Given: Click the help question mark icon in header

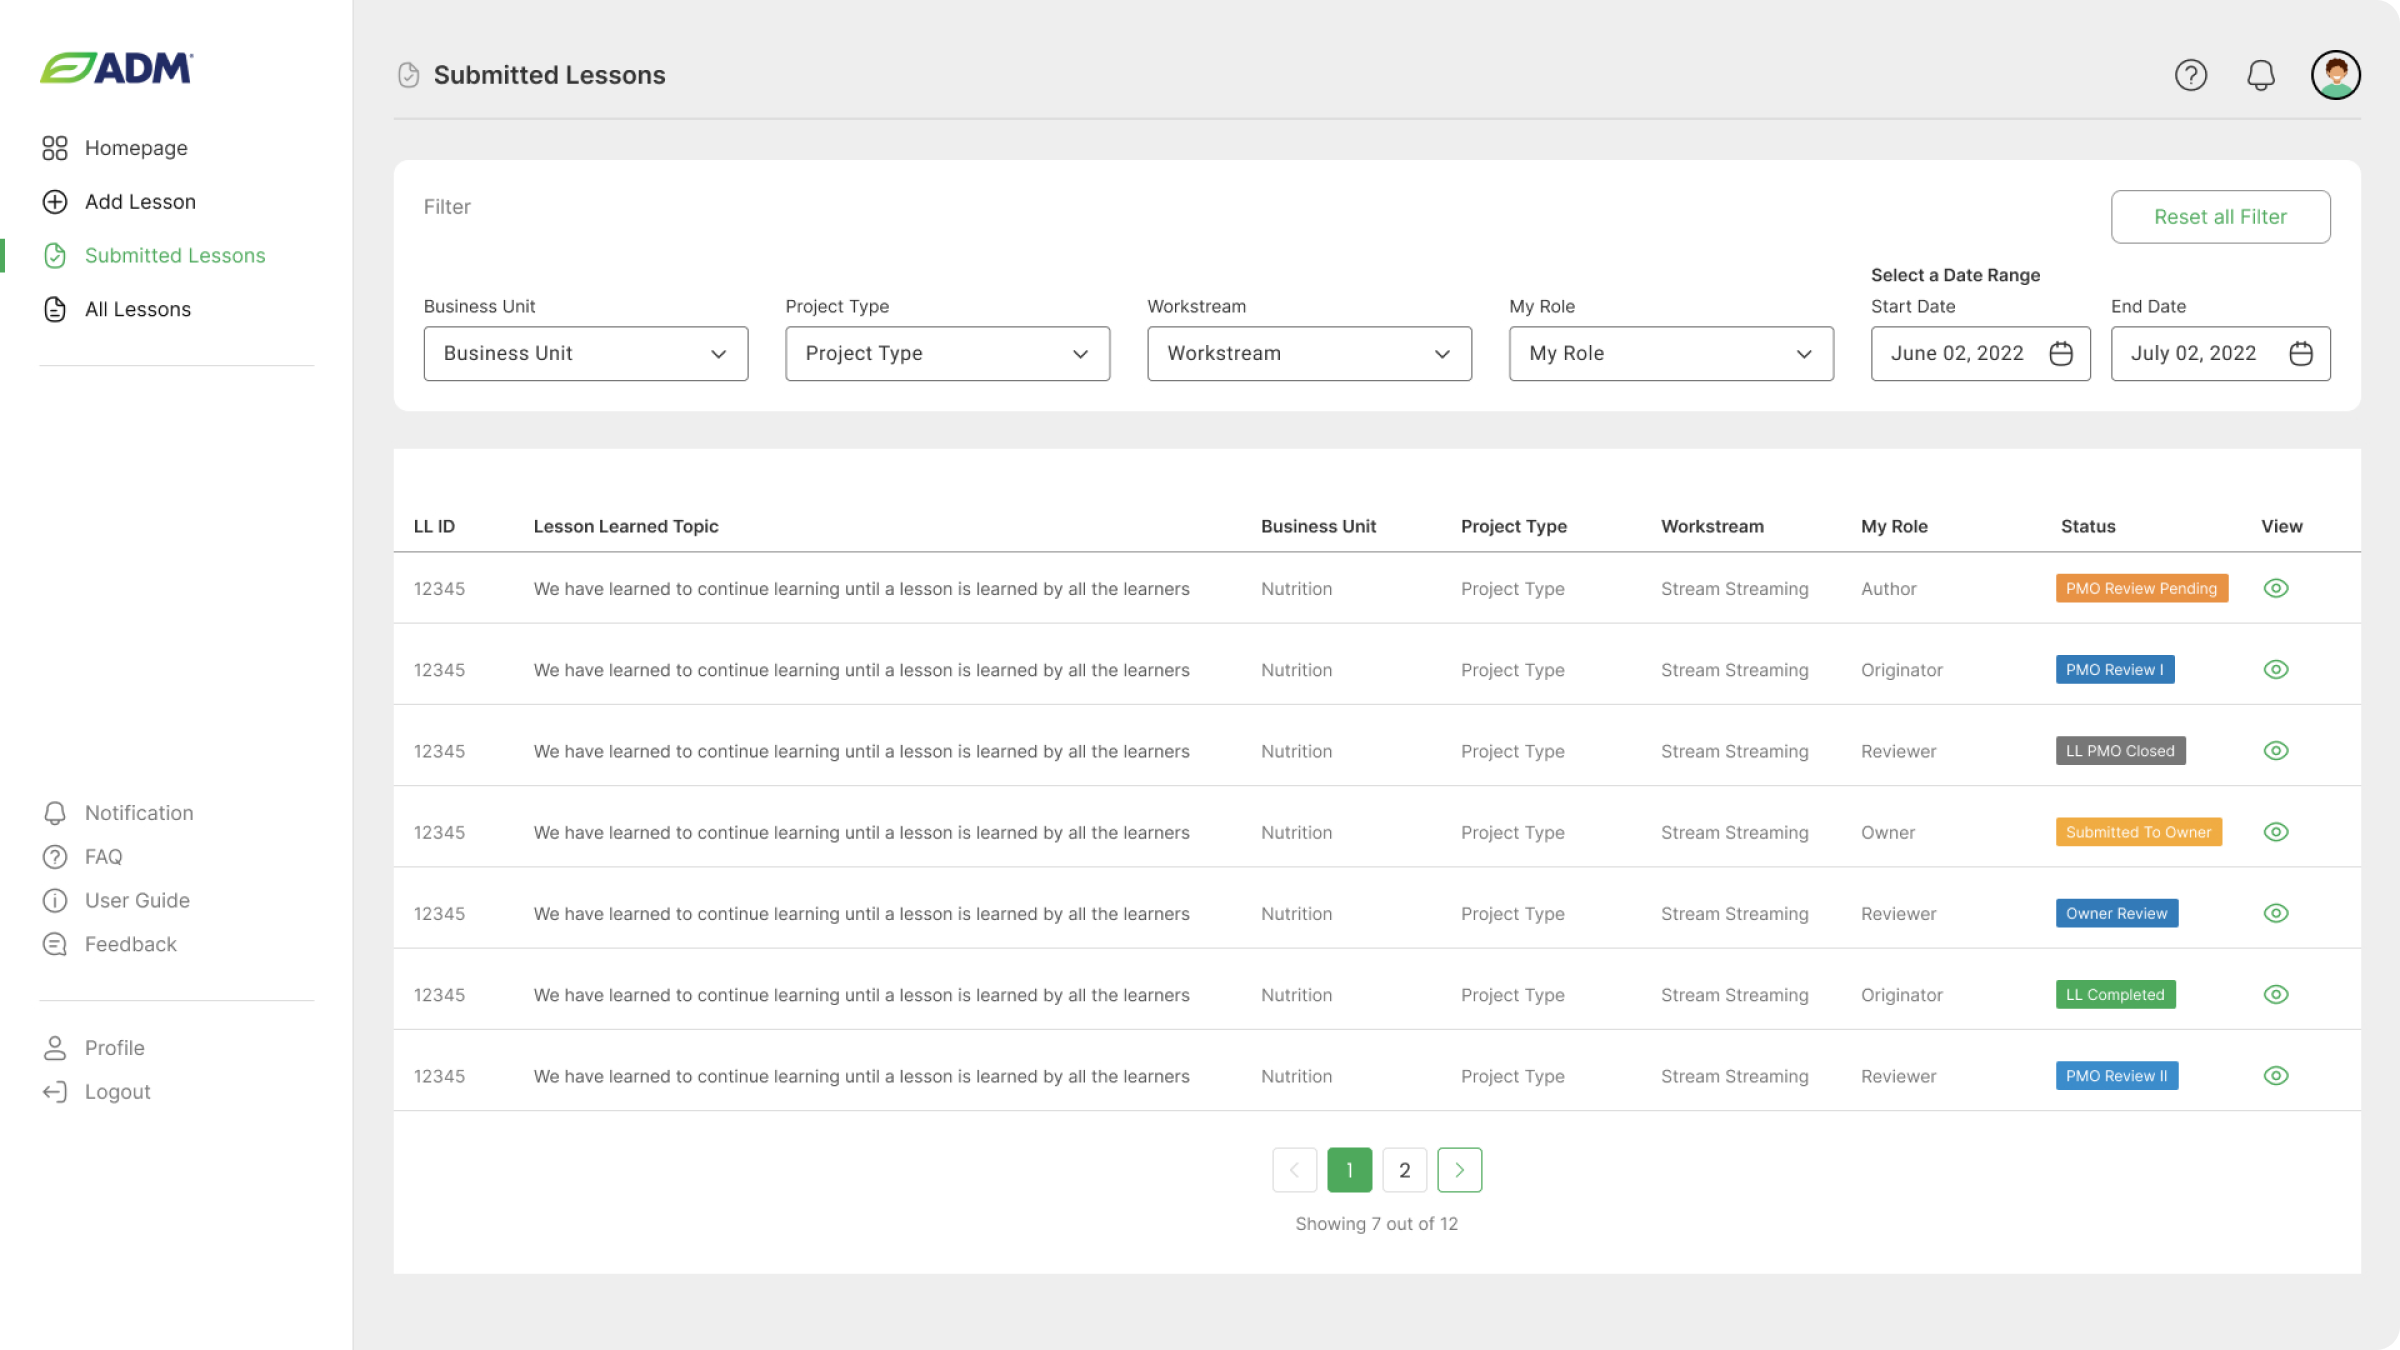Looking at the screenshot, I should tap(2190, 75).
